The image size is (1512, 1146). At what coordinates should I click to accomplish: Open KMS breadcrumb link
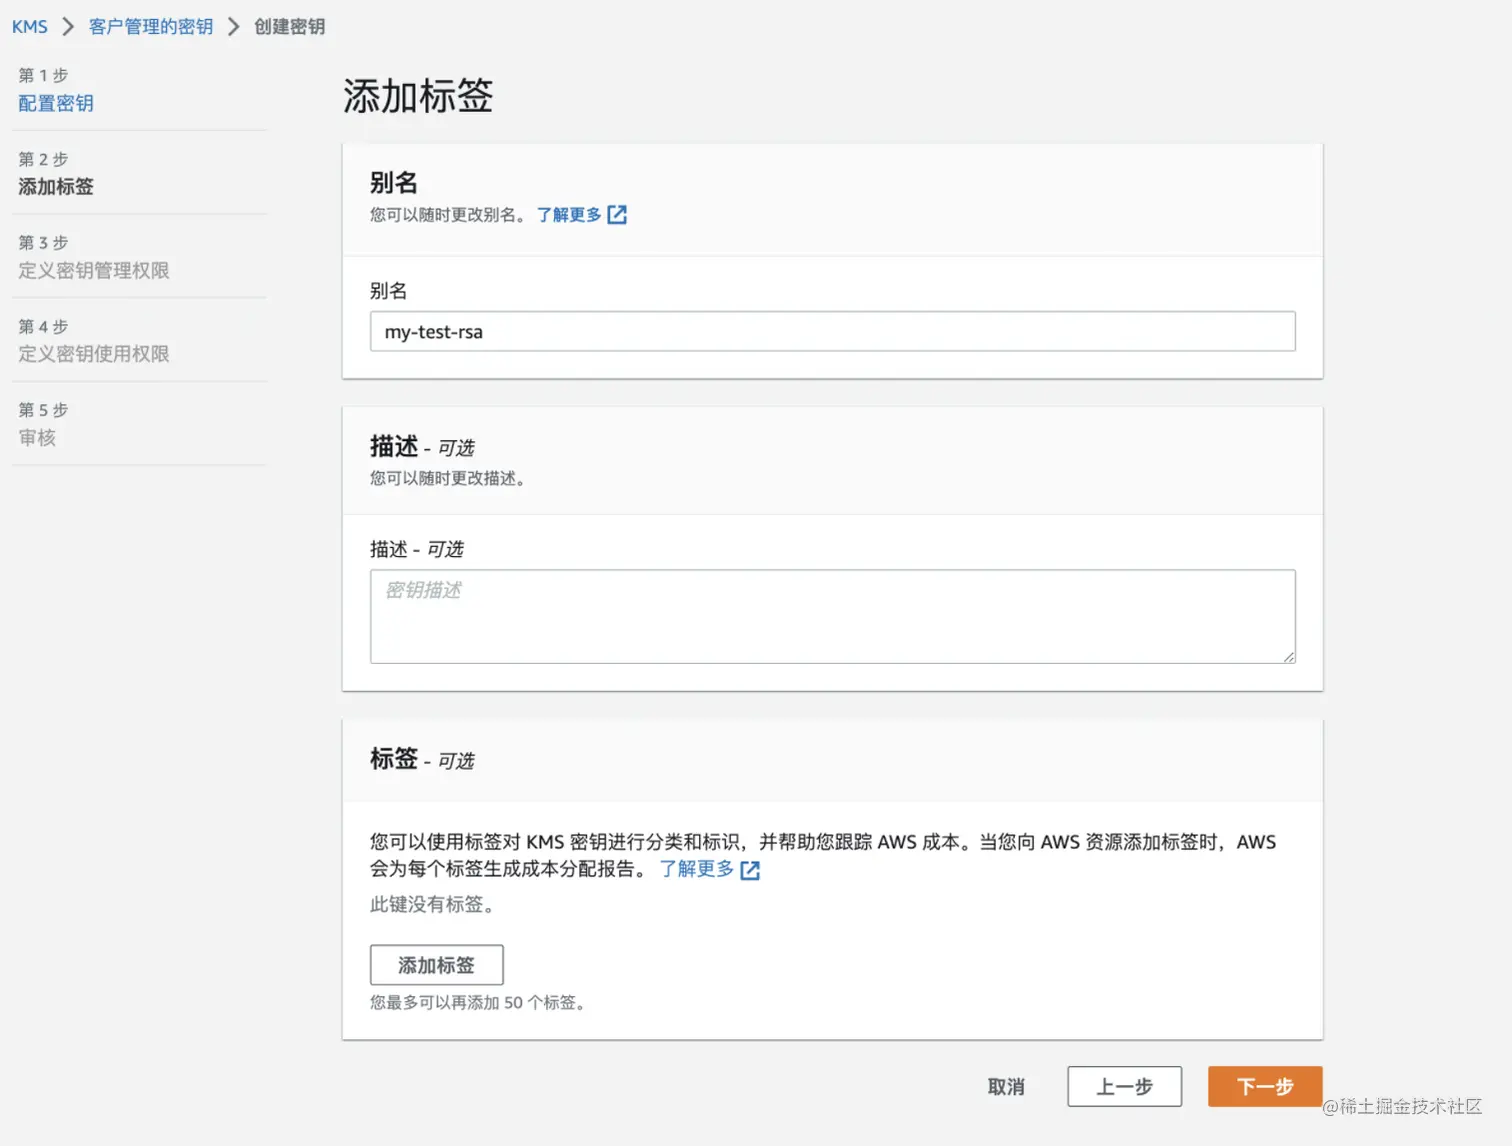pyautogui.click(x=30, y=27)
